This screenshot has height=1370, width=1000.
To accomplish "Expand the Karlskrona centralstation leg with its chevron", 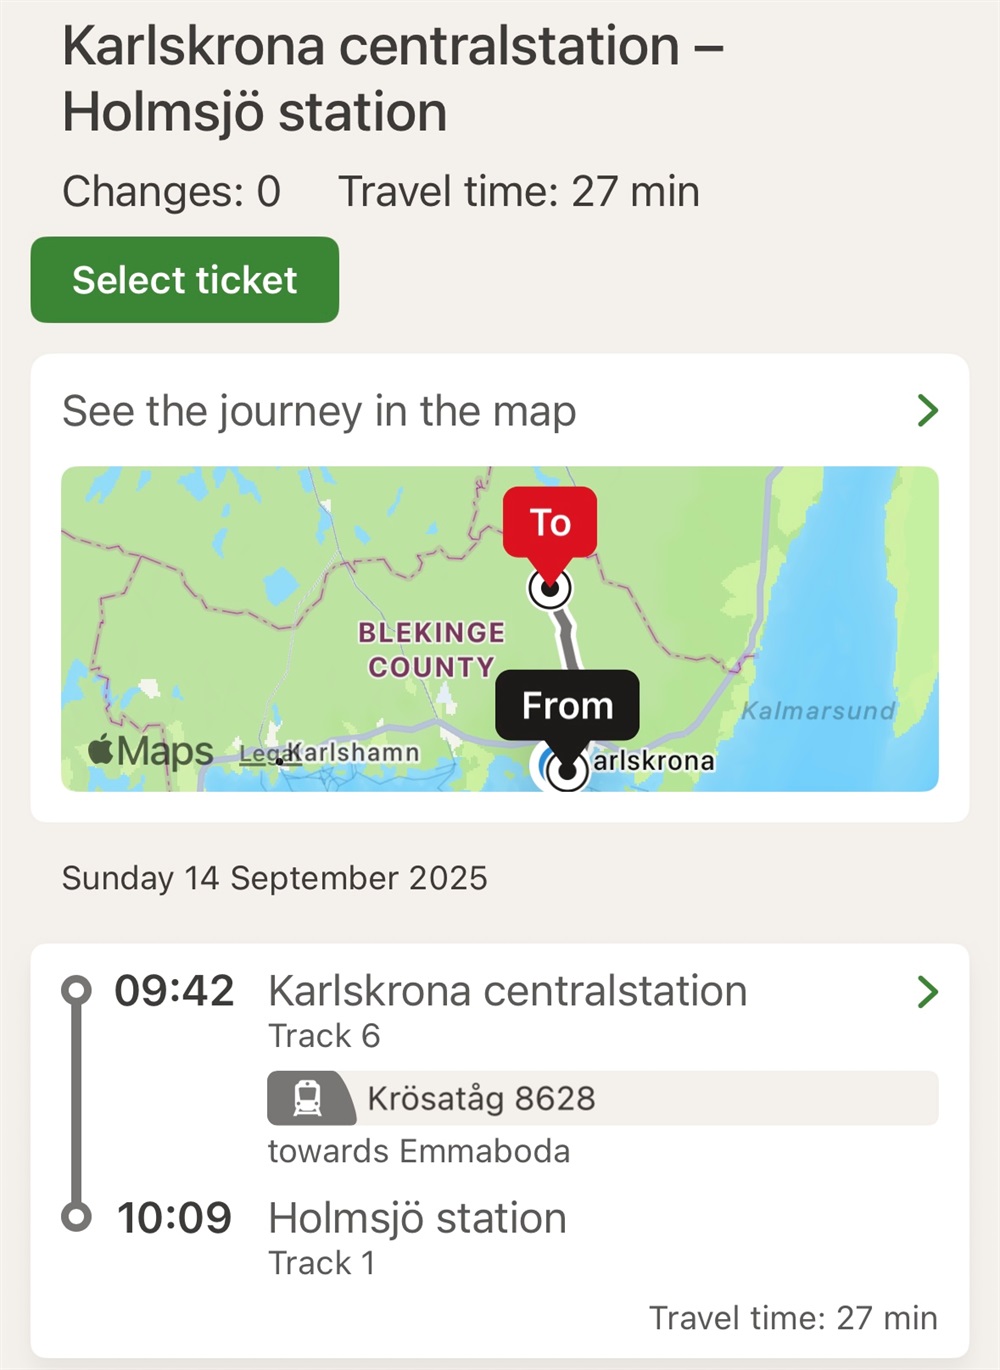I will tap(927, 992).
